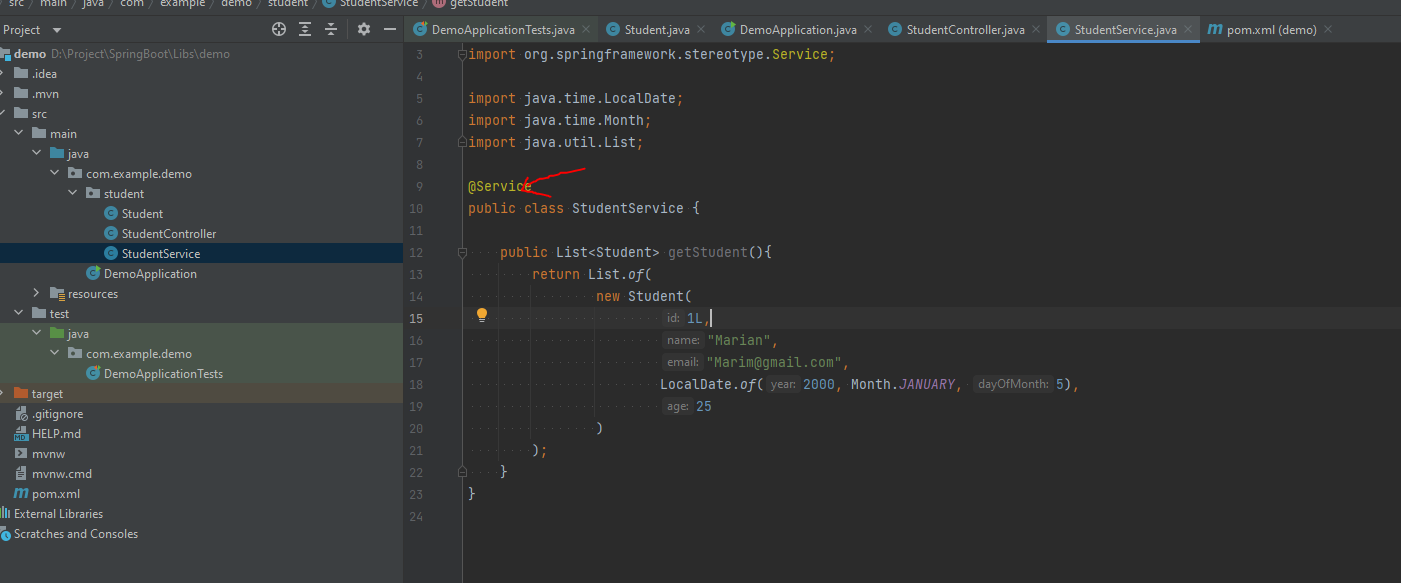Click line number 10 in the gutter

pyautogui.click(x=416, y=209)
